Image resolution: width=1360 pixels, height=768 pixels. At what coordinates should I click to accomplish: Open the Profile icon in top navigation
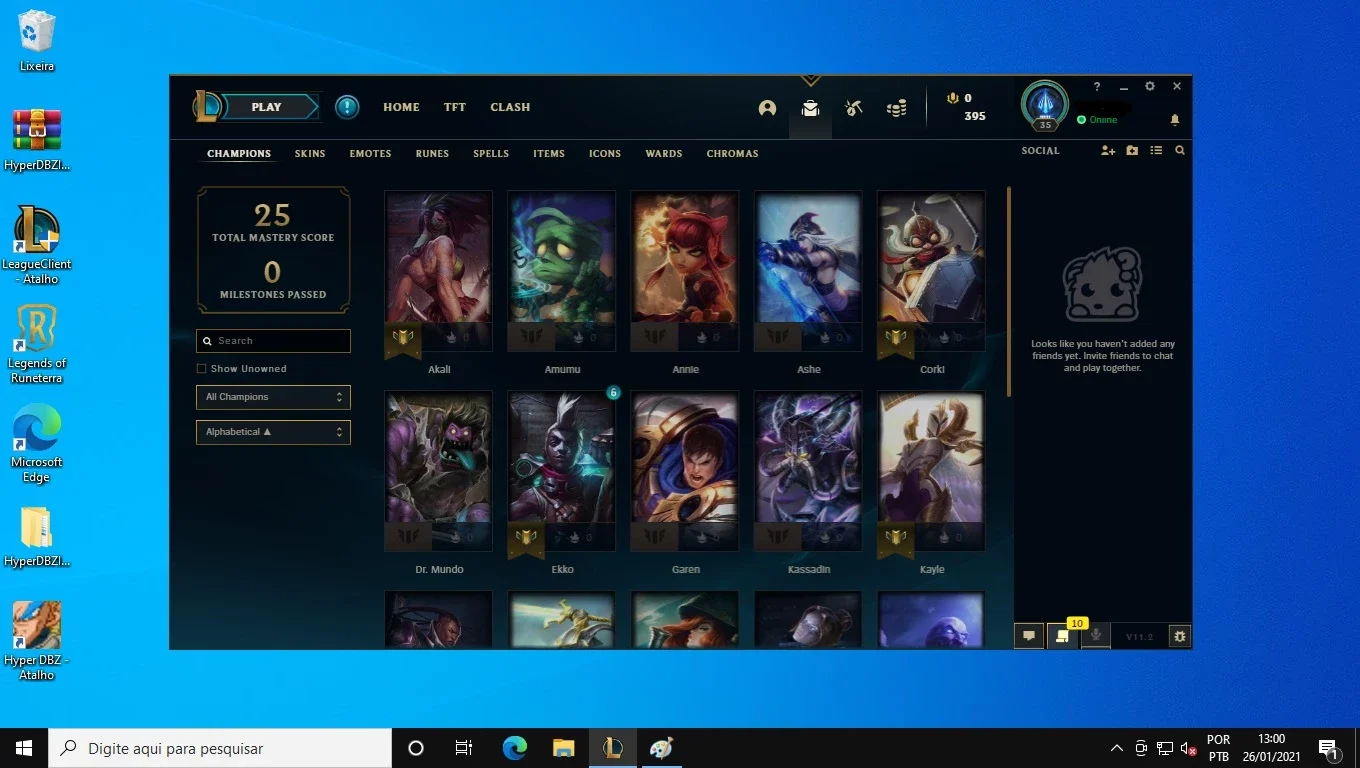[x=767, y=108]
